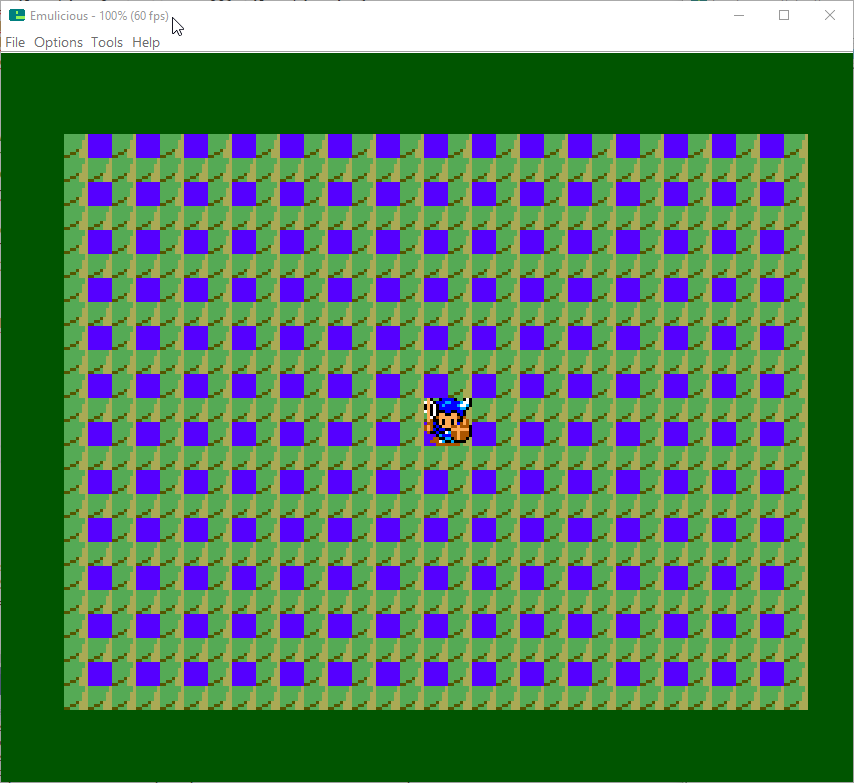Click the bottom-right purple tile on the map
The width and height of the screenshot is (854, 783).
[x=772, y=673]
